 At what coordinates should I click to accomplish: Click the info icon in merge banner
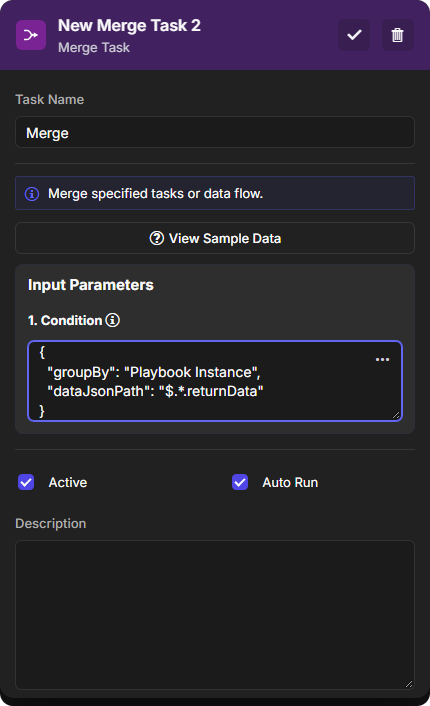click(x=32, y=194)
